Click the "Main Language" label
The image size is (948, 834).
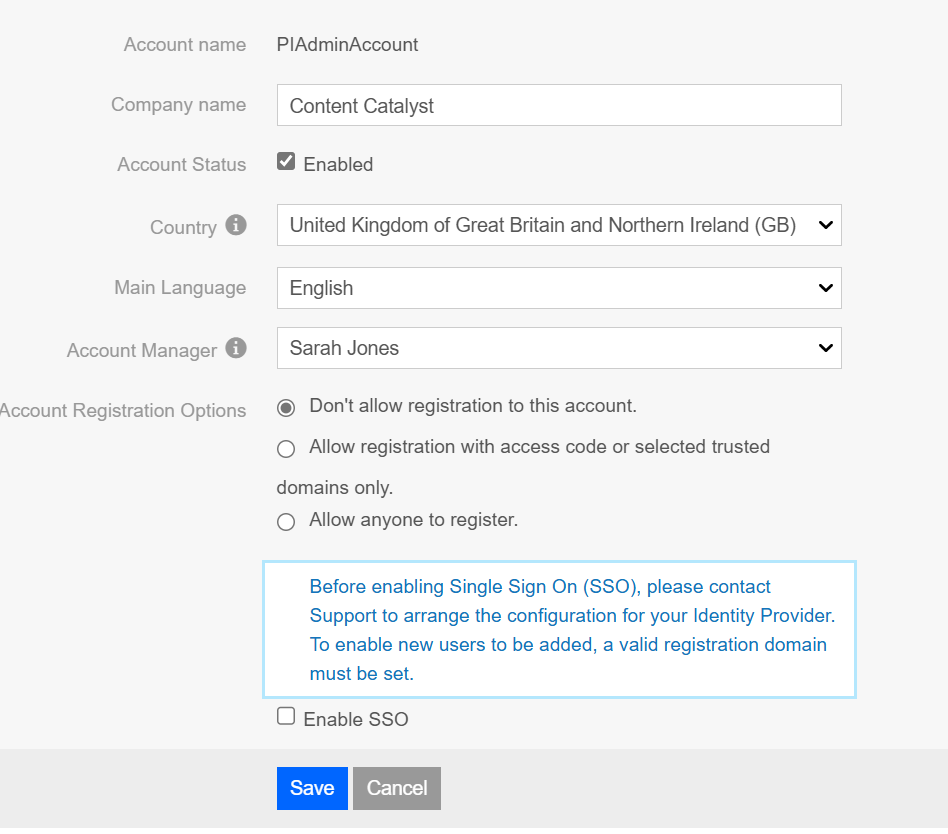[x=179, y=288]
